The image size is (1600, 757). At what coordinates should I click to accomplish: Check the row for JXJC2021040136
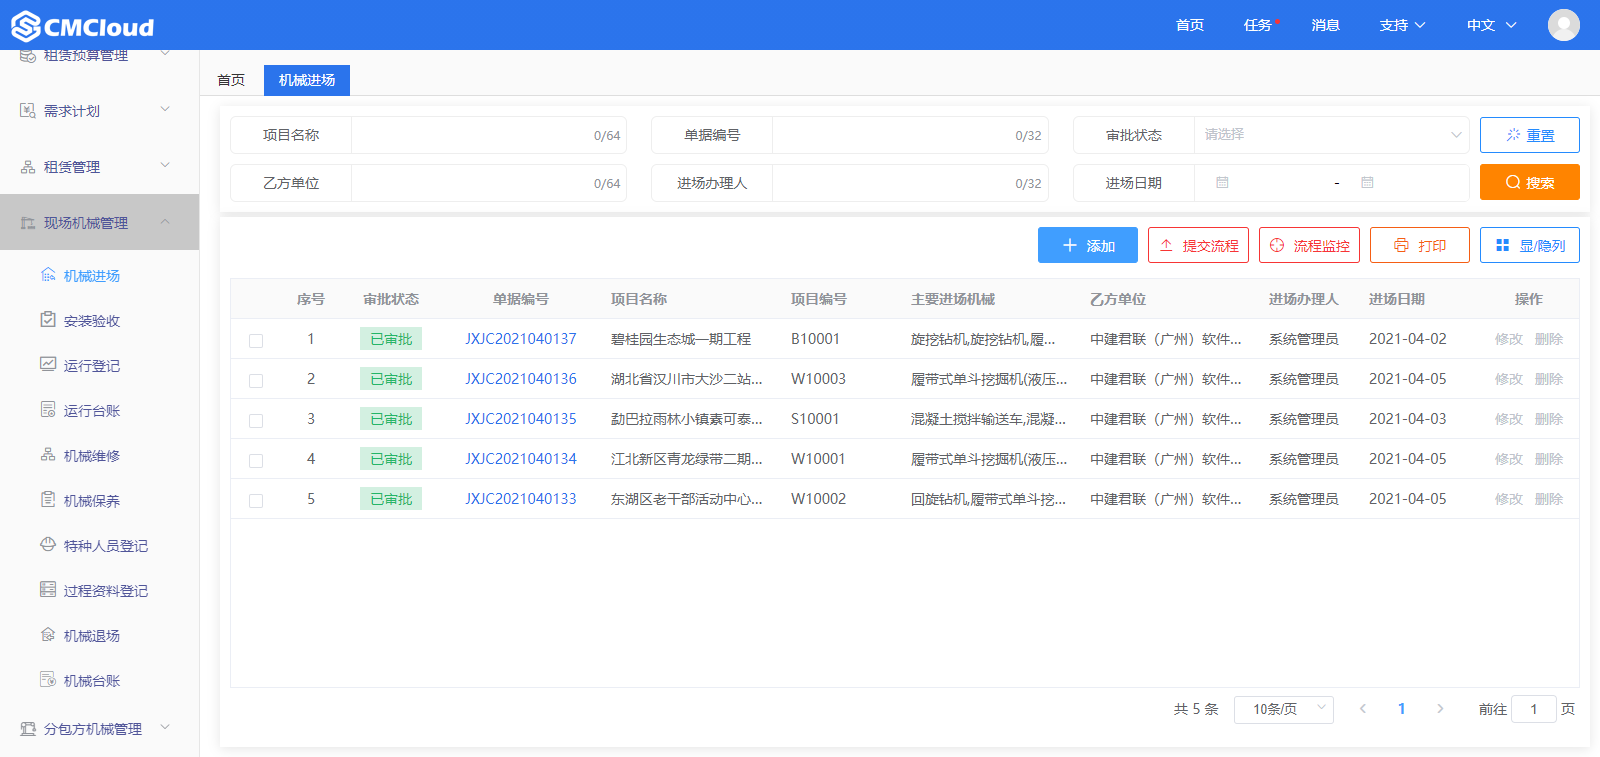(x=256, y=380)
